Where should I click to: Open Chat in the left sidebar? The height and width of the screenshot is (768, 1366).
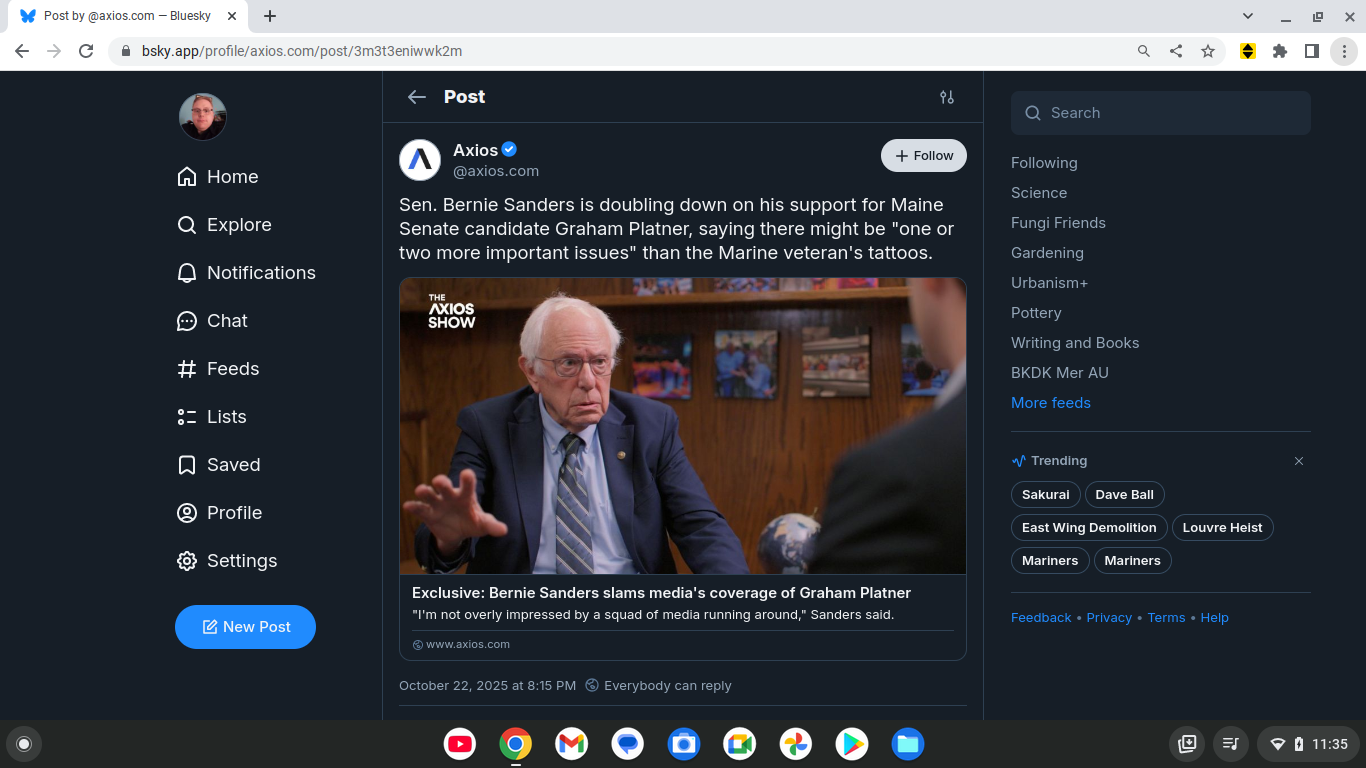coord(212,321)
